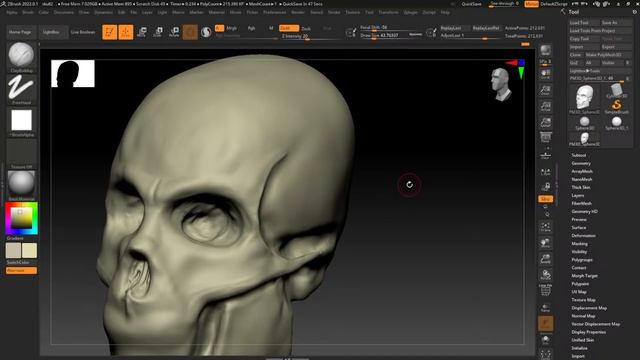640x360 pixels.
Task: Toggle the orange Alternate button
Action: point(21,271)
